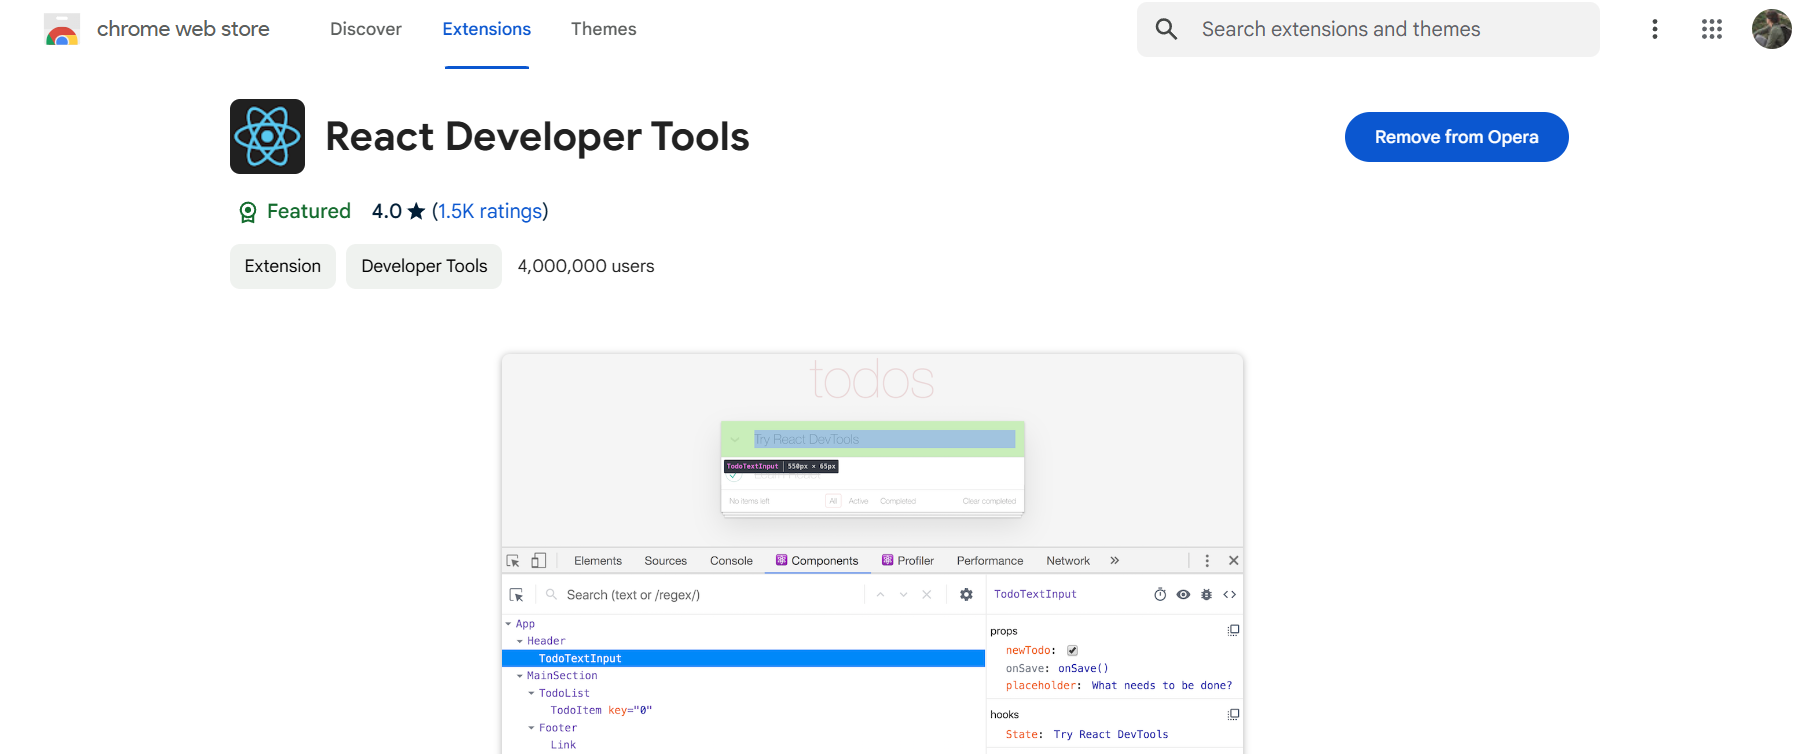Screen dimensions: 1805x754
Task: Click the onSave() prop value
Action: [x=1083, y=668]
